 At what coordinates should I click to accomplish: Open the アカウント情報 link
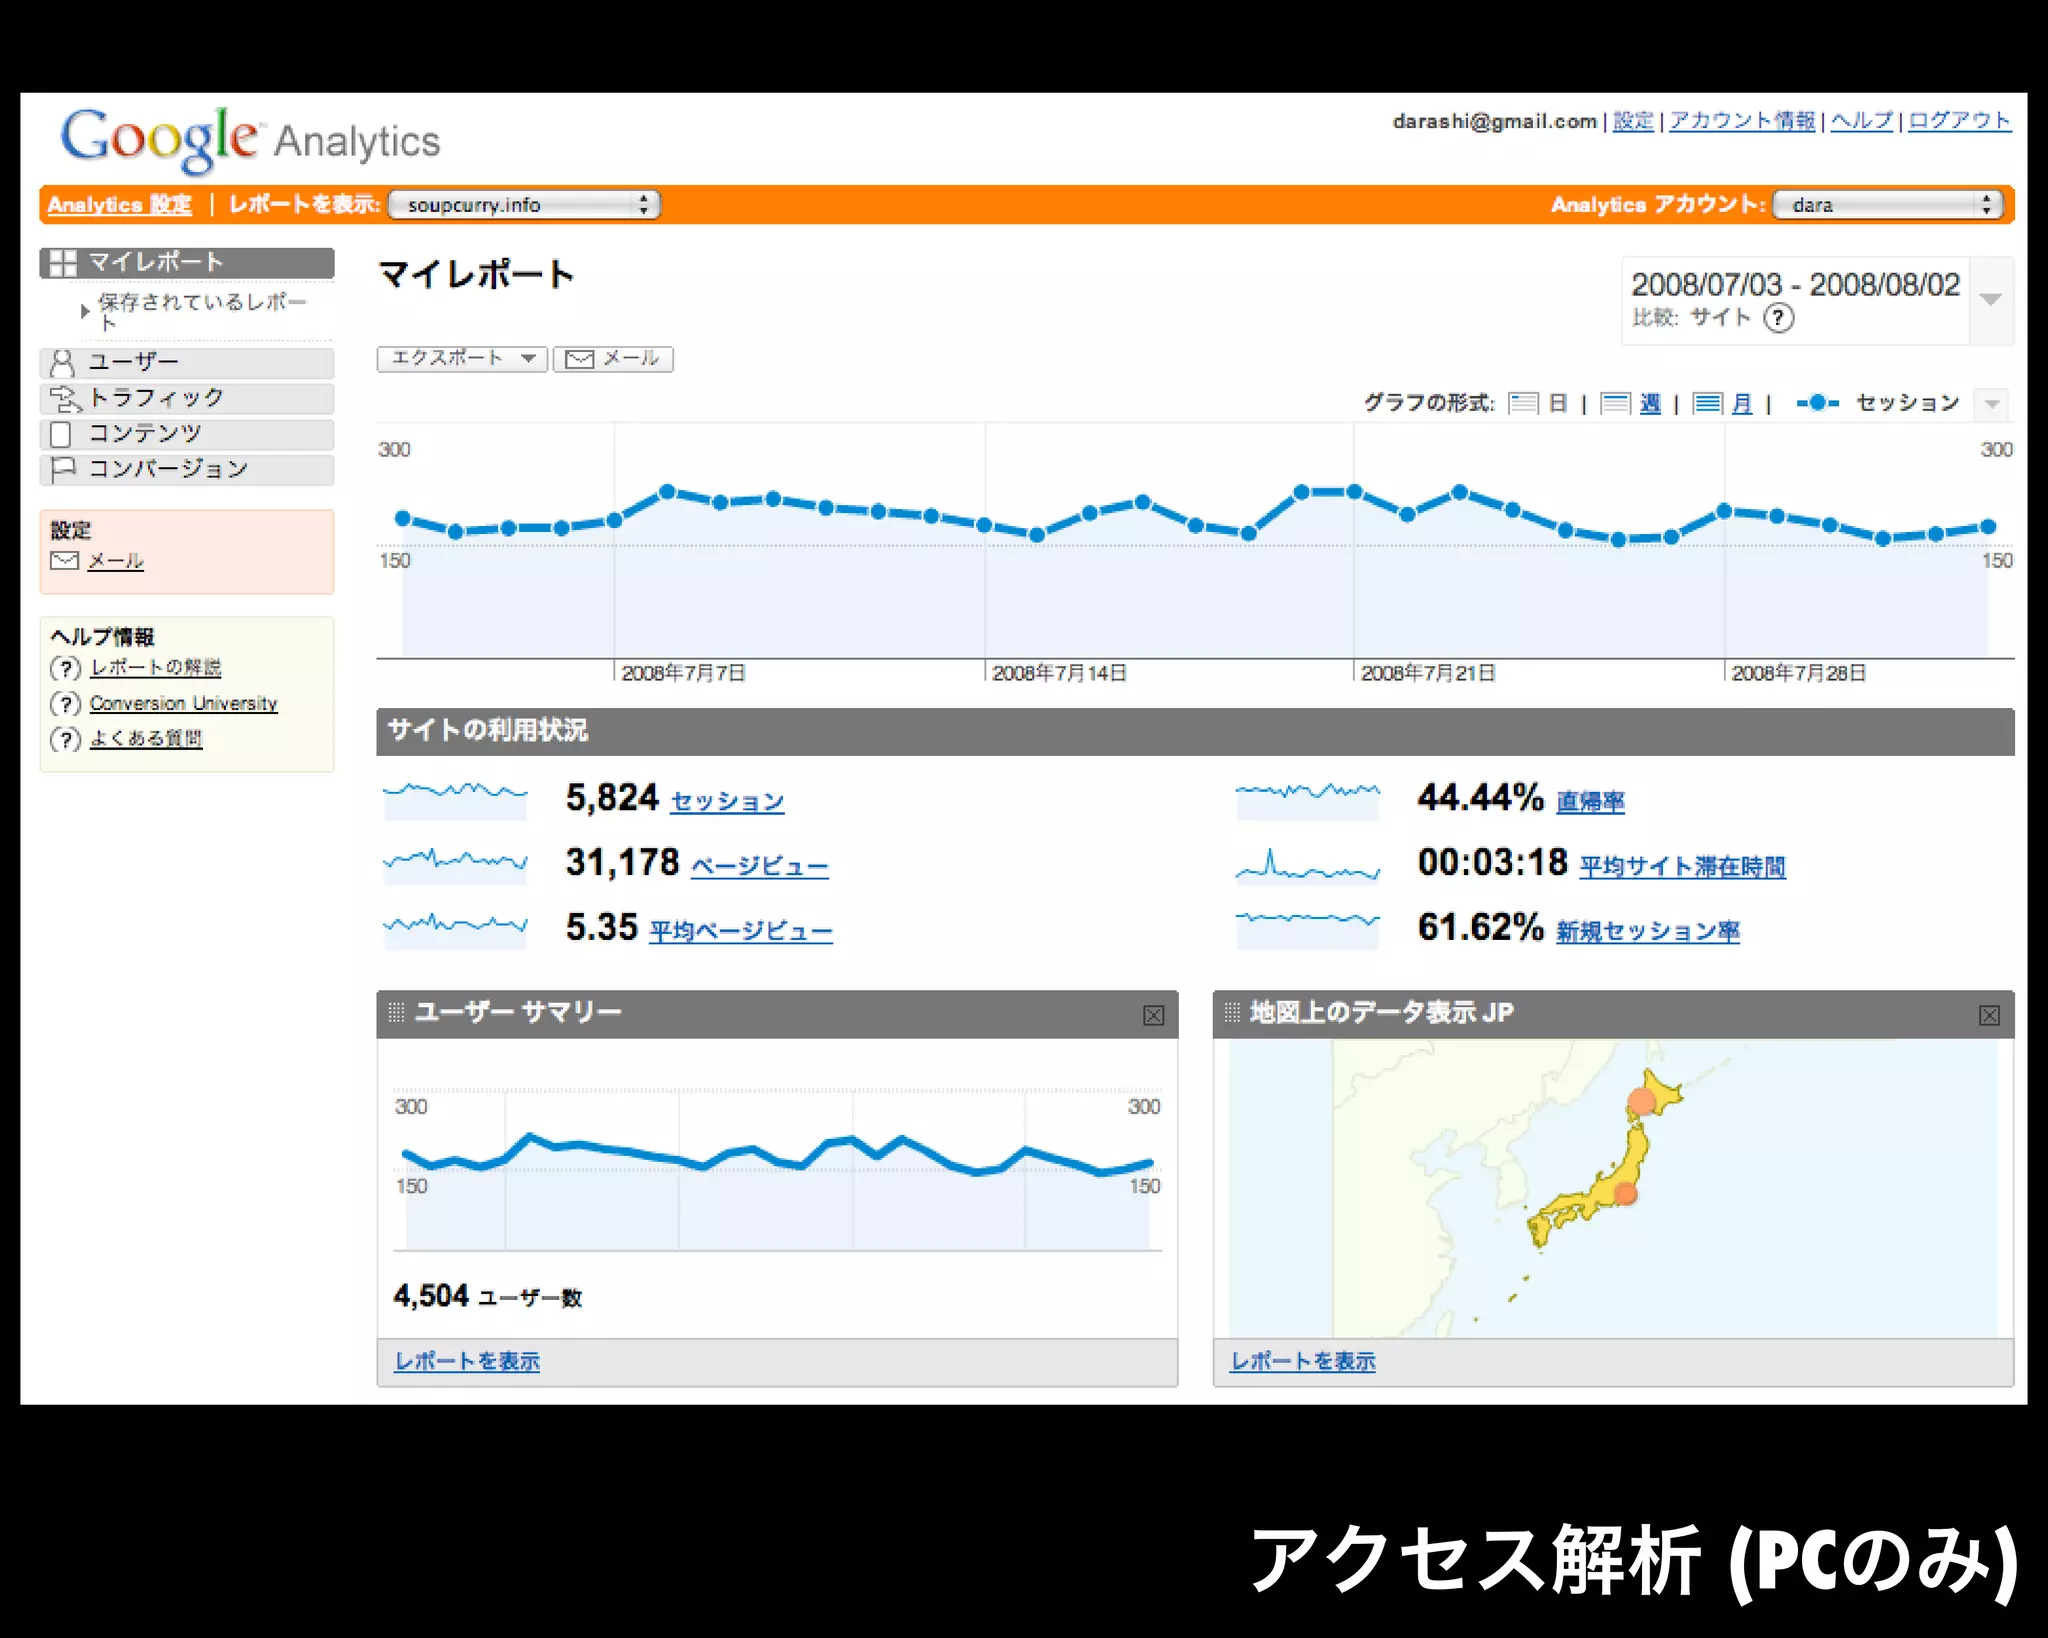1742,121
